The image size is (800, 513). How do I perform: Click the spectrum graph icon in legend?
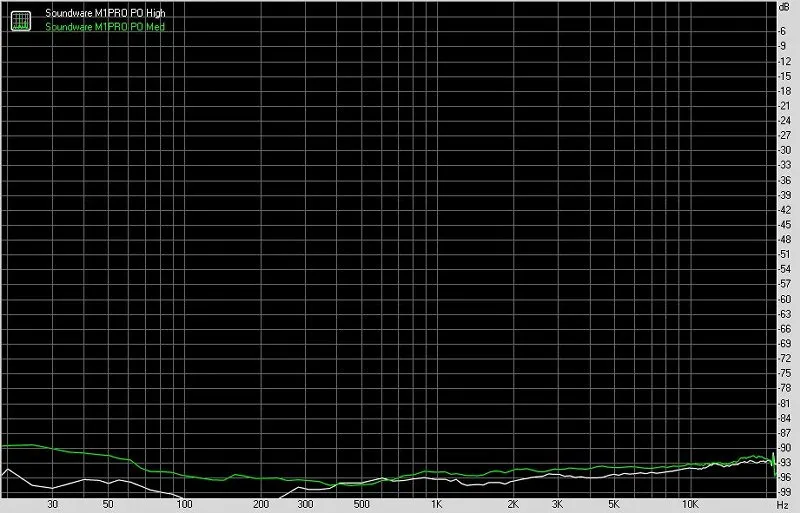(x=21, y=20)
